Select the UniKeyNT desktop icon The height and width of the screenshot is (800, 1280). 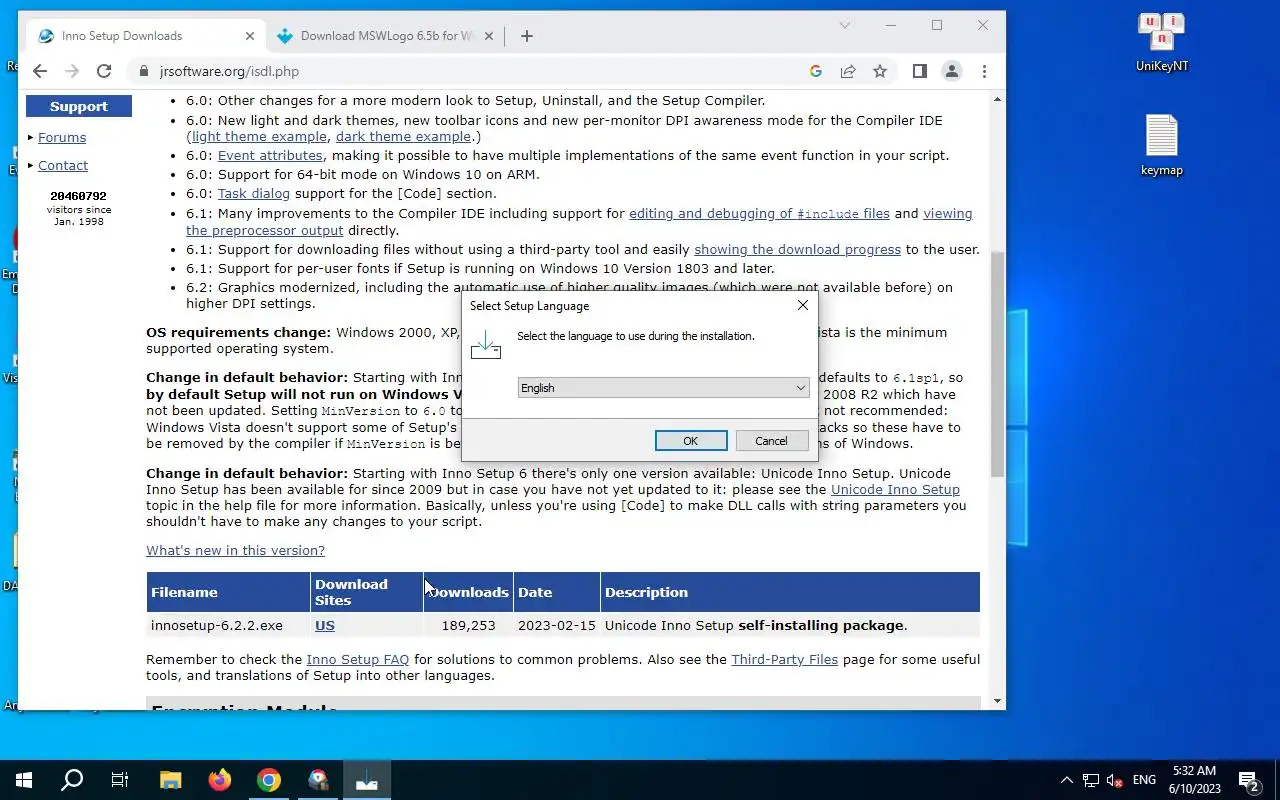1161,43
